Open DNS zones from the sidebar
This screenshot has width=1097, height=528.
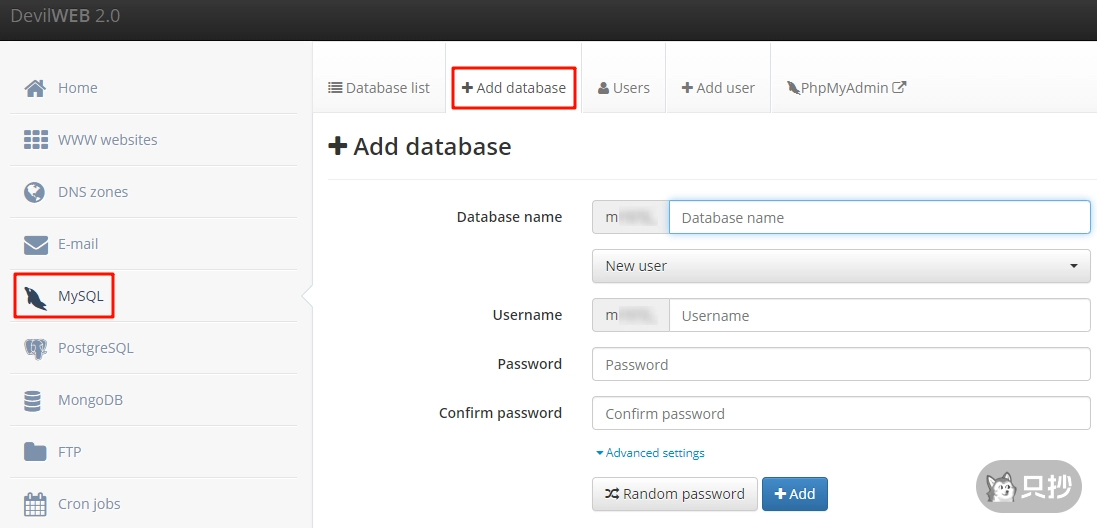point(153,192)
